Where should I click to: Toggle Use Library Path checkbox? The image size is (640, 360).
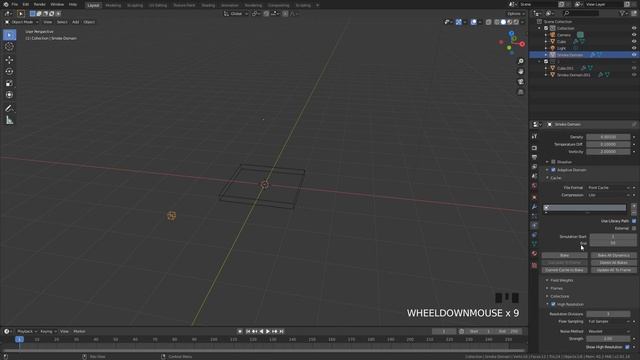click(x=634, y=221)
